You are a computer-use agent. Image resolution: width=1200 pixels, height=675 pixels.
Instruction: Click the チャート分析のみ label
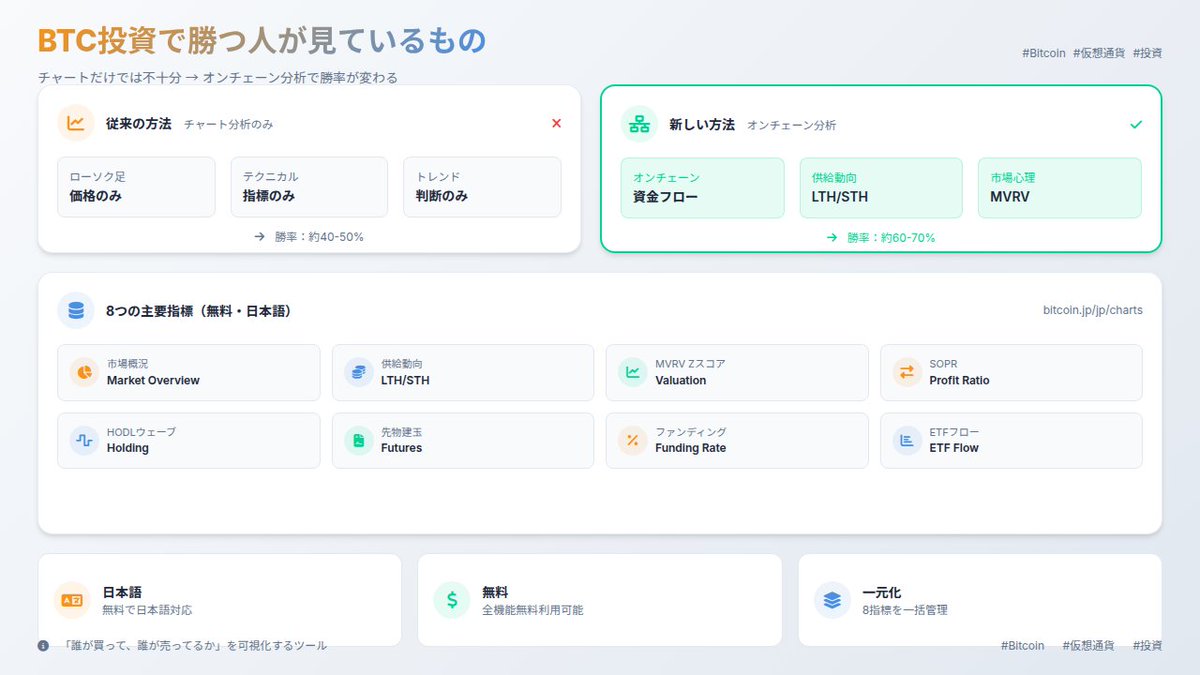point(229,125)
